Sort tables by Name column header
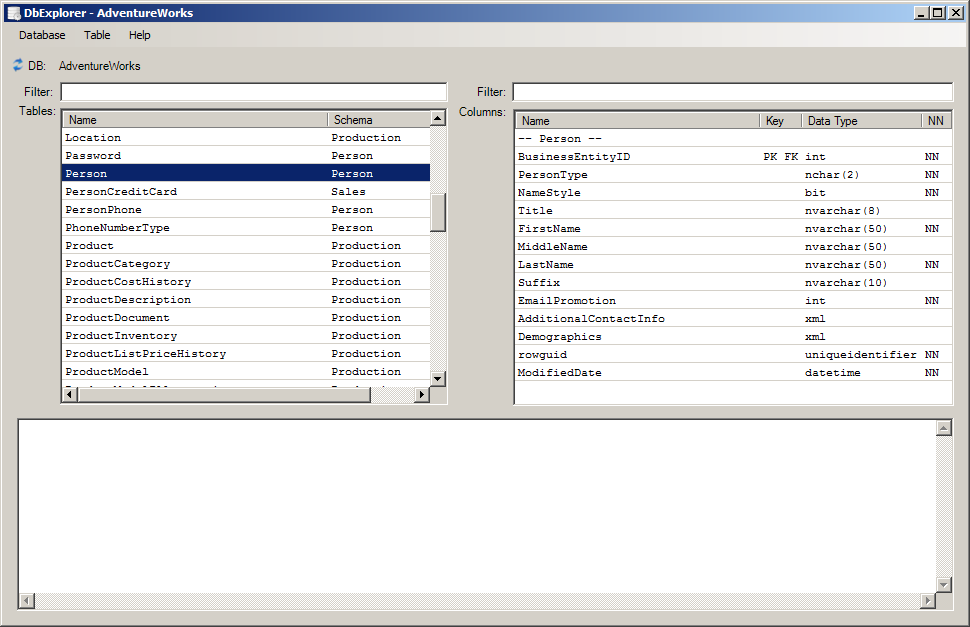Screen dimensions: 970x627 click(x=195, y=119)
